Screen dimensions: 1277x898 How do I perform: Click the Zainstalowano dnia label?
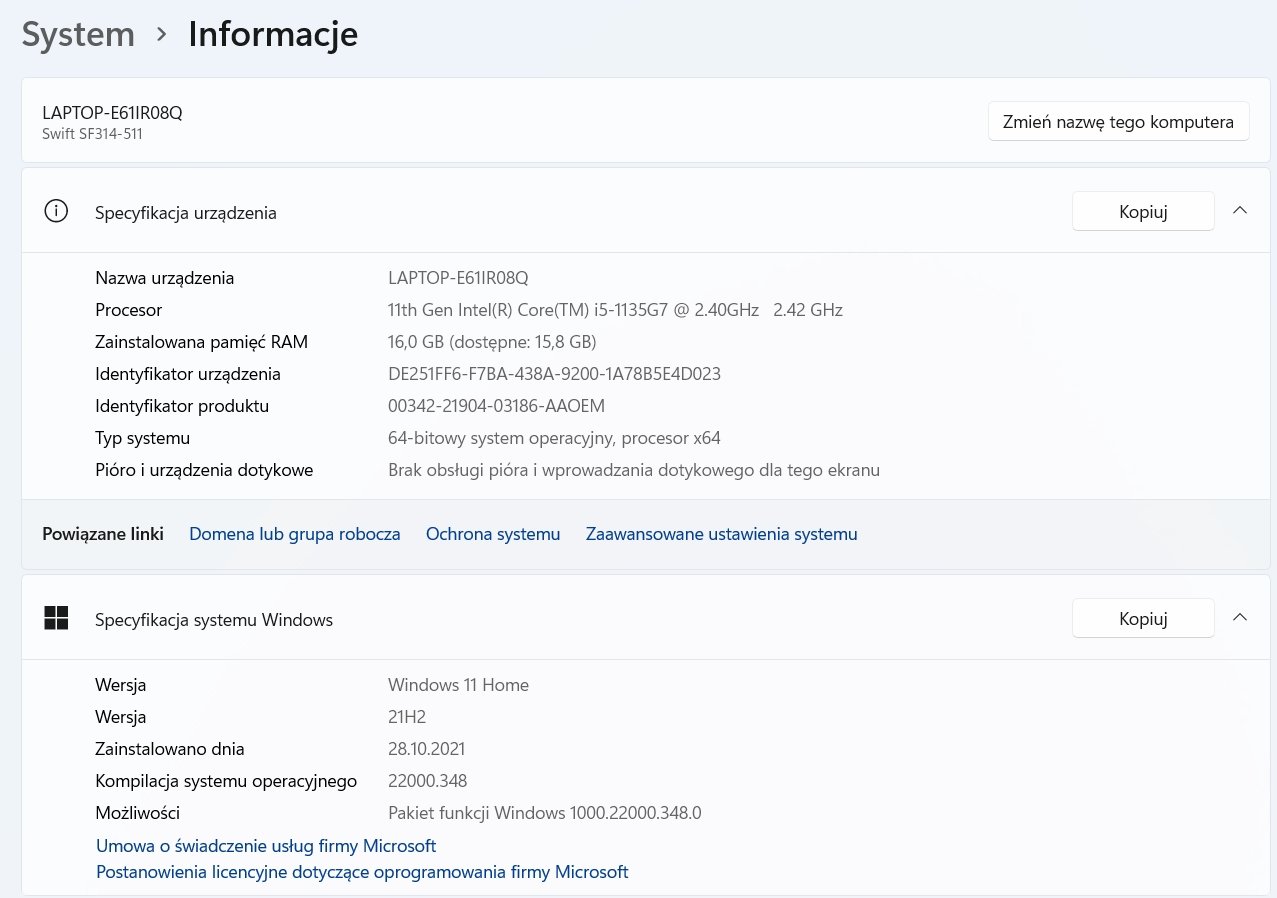170,749
